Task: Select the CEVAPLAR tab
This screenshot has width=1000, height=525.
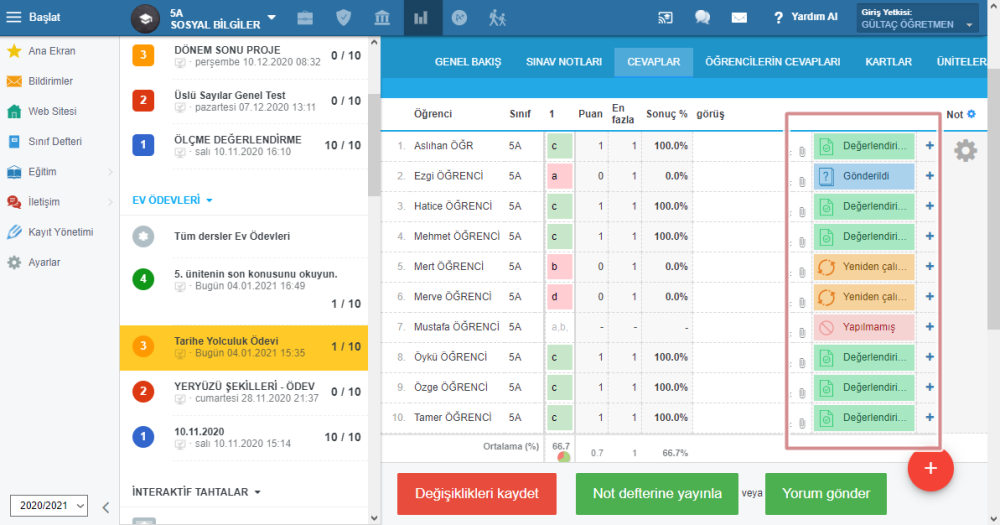Action: pos(654,62)
